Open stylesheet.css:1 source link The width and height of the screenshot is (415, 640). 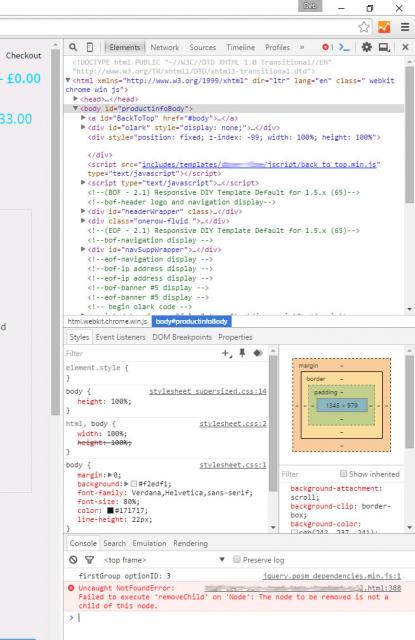pos(233,465)
